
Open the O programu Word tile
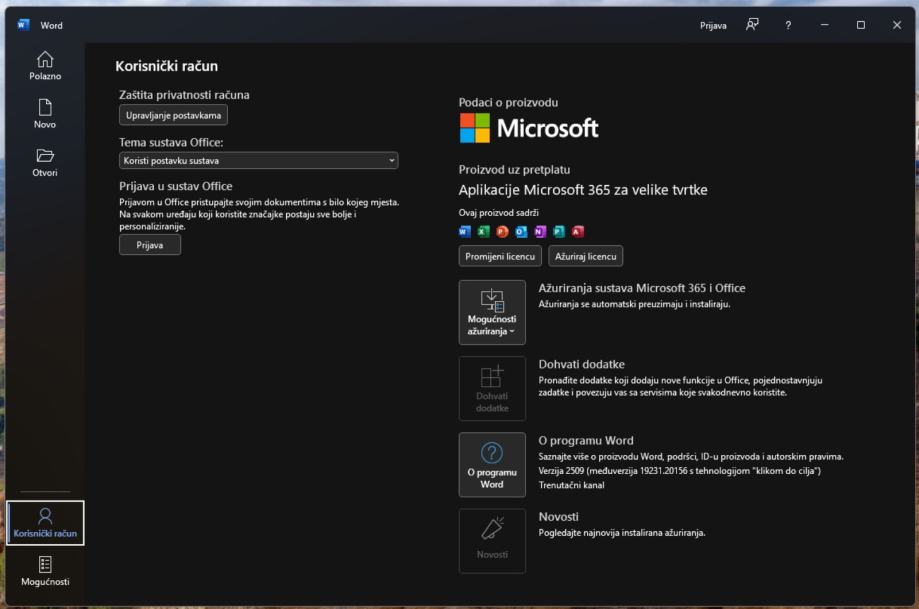[x=492, y=464]
